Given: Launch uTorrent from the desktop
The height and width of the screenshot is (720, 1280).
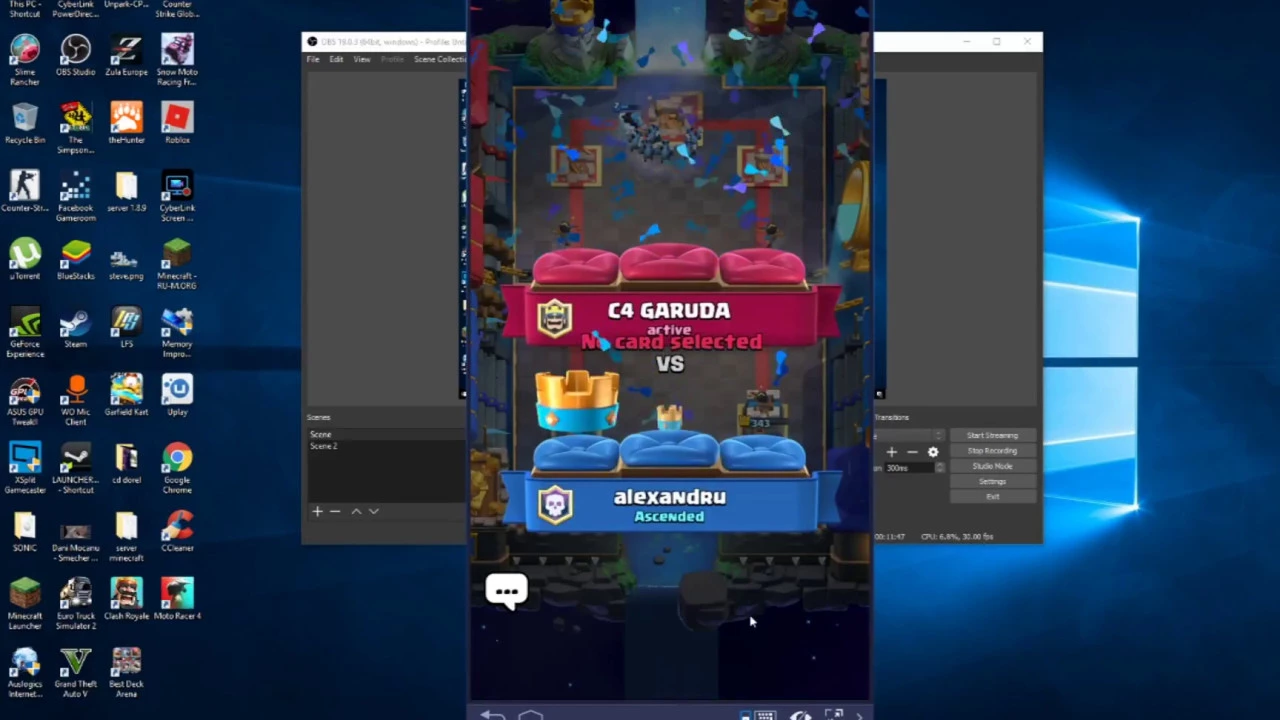Looking at the screenshot, I should [25, 259].
